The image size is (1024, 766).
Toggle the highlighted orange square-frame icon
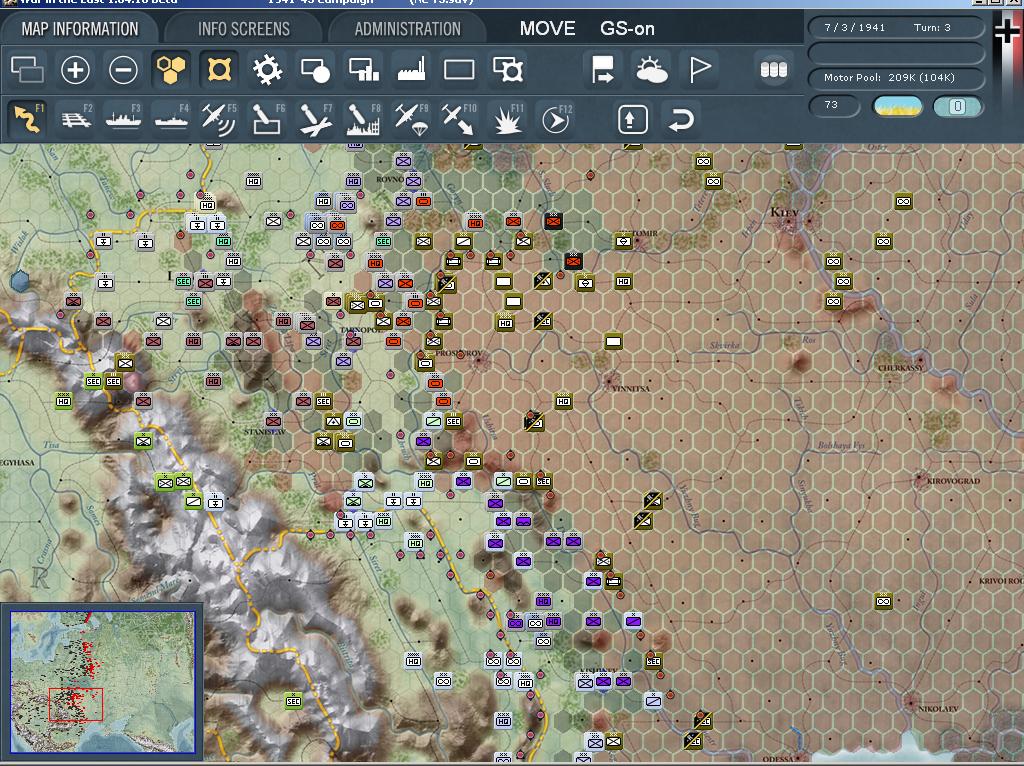coord(219,69)
